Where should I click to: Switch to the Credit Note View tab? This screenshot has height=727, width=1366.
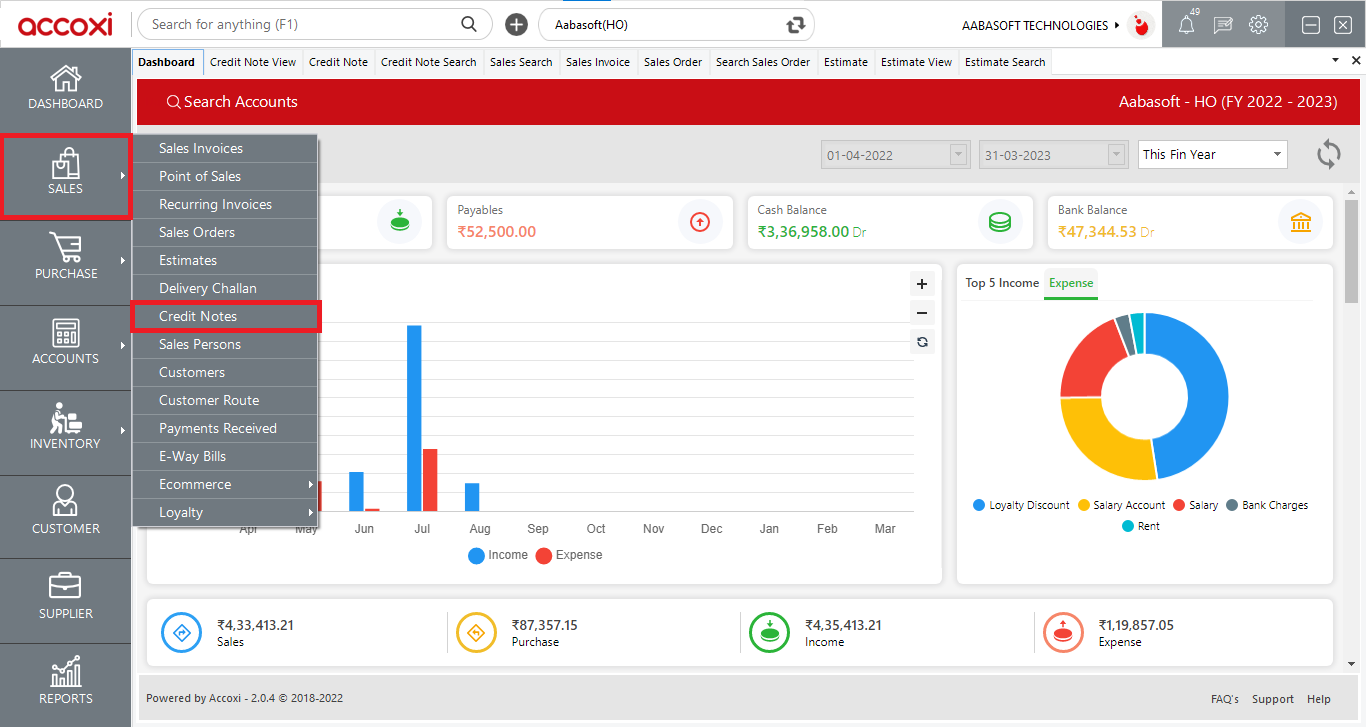[253, 62]
